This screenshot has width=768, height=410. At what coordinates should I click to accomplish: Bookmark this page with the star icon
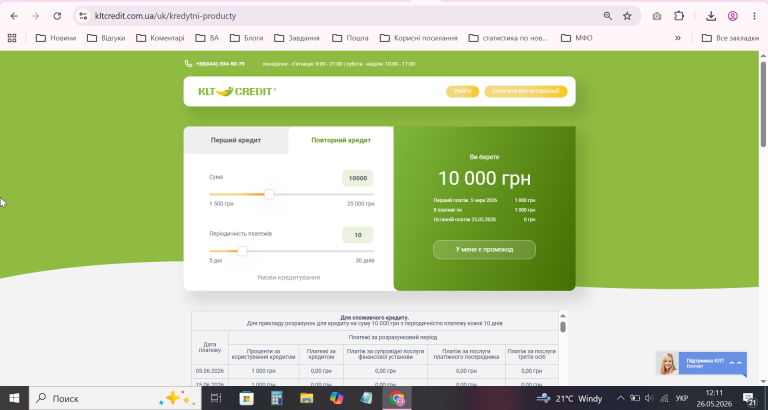(627, 16)
